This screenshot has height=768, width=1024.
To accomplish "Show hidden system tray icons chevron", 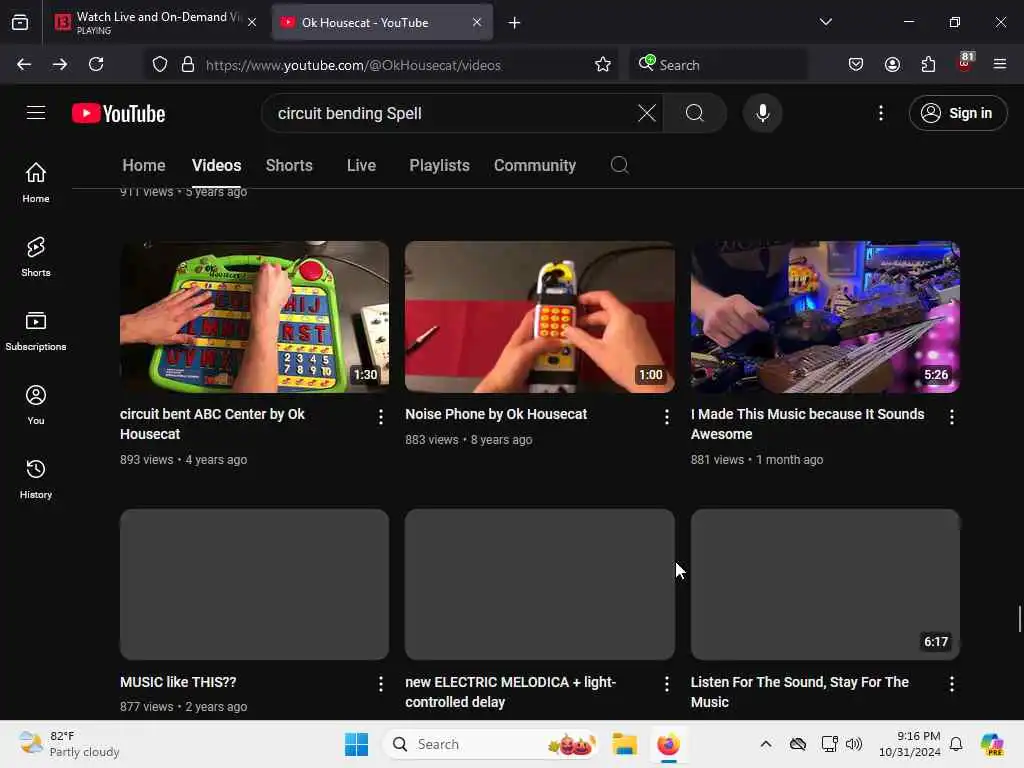I will pos(765,744).
